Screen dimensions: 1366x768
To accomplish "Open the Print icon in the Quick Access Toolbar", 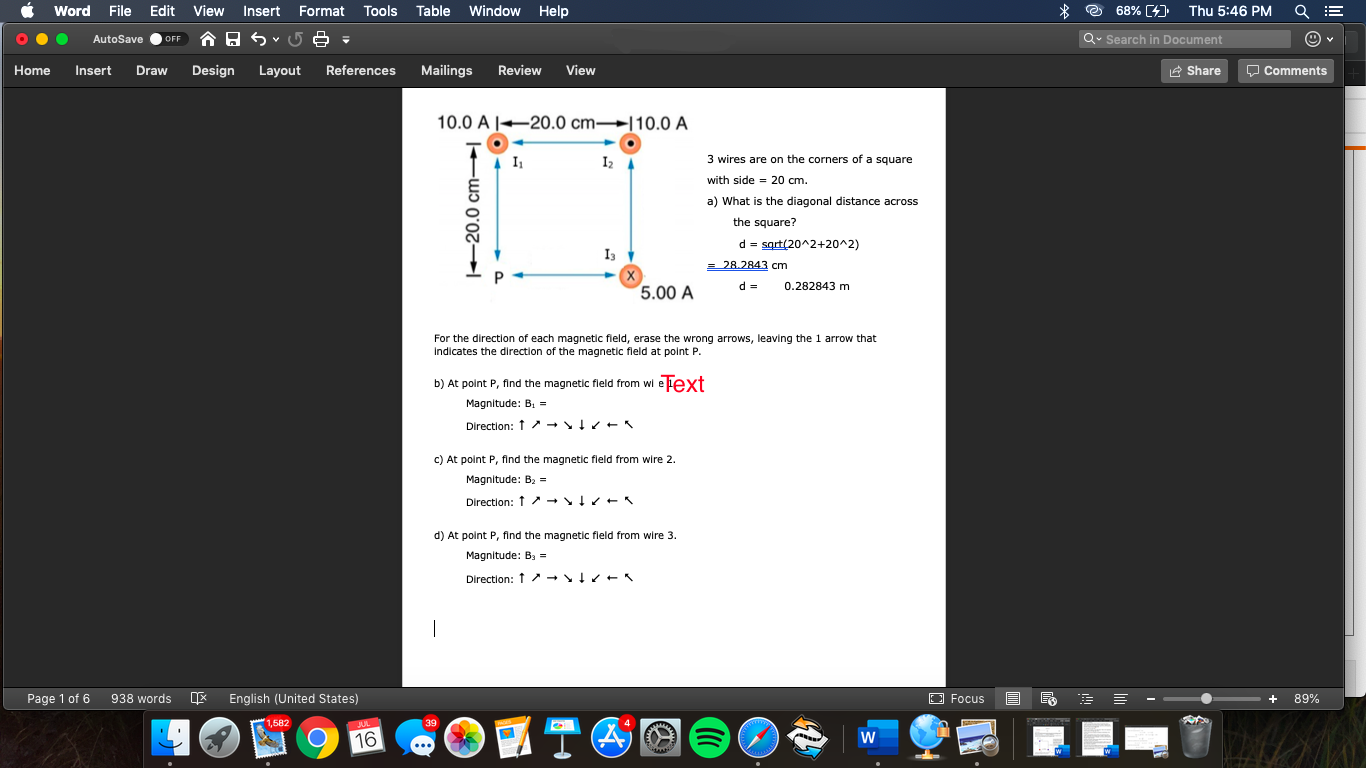I will pos(320,39).
